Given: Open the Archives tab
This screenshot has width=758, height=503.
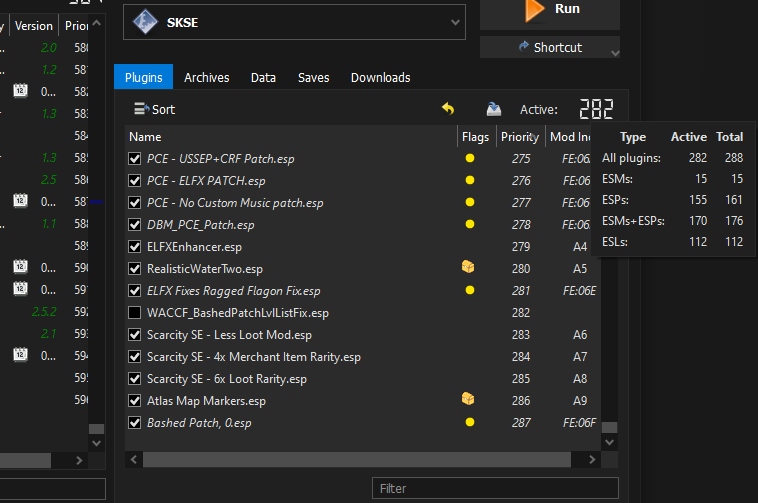Looking at the screenshot, I should [206, 77].
